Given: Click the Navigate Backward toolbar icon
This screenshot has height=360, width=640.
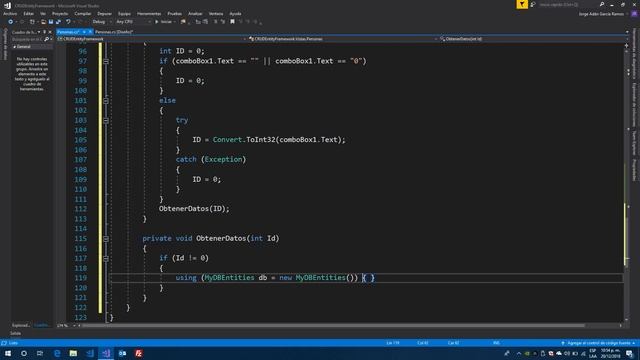Looking at the screenshot, I should tap(11, 22).
